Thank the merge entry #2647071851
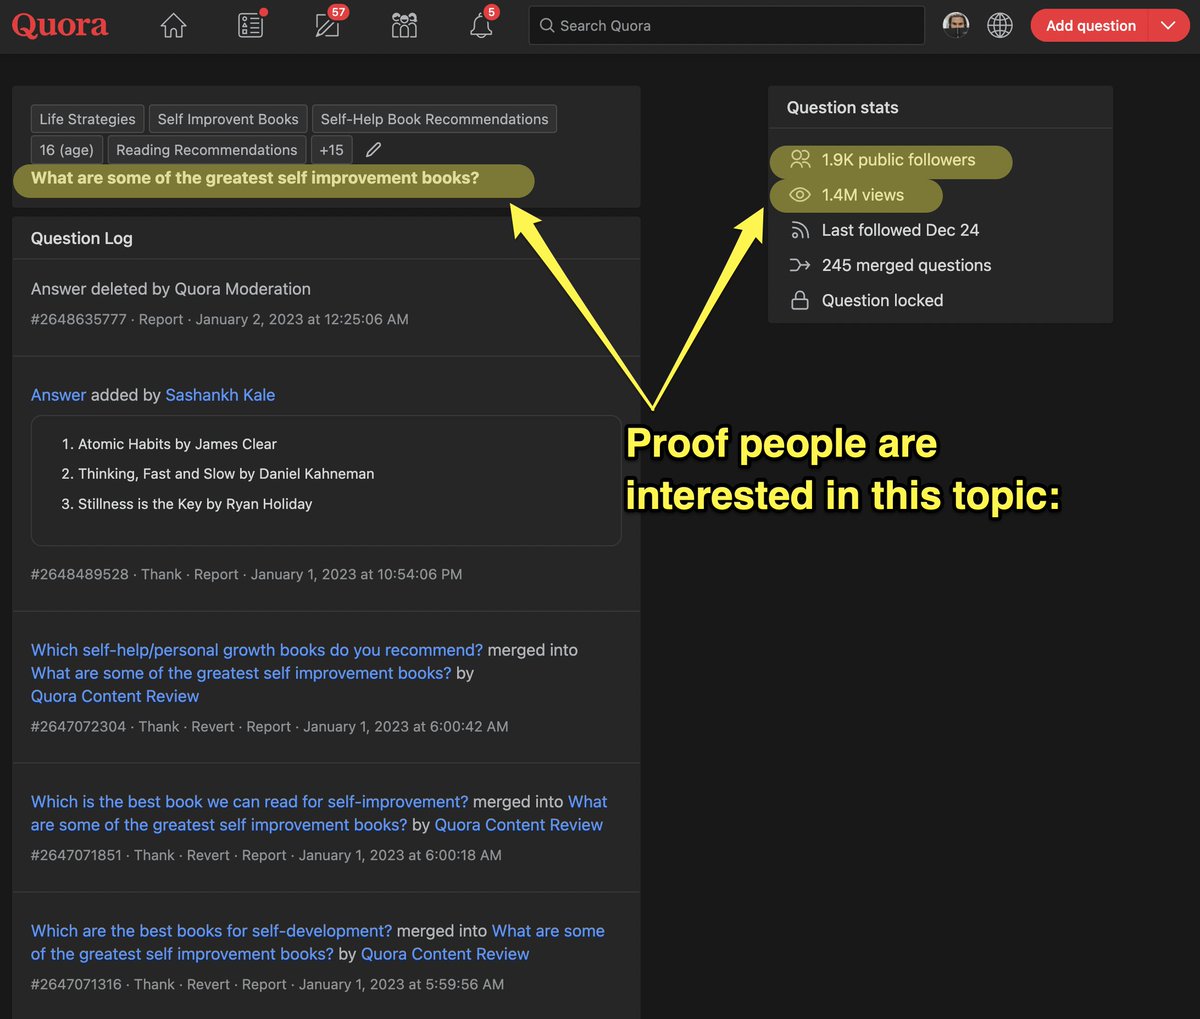This screenshot has width=1200, height=1019. pos(154,855)
